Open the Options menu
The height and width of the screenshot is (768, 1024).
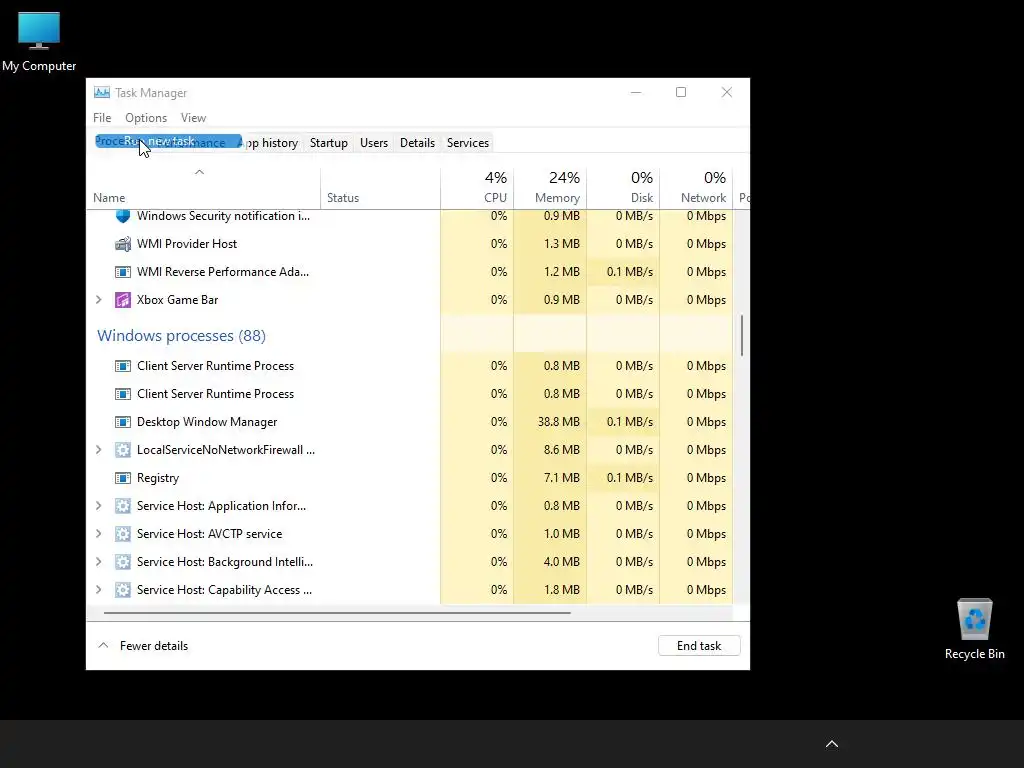146,118
